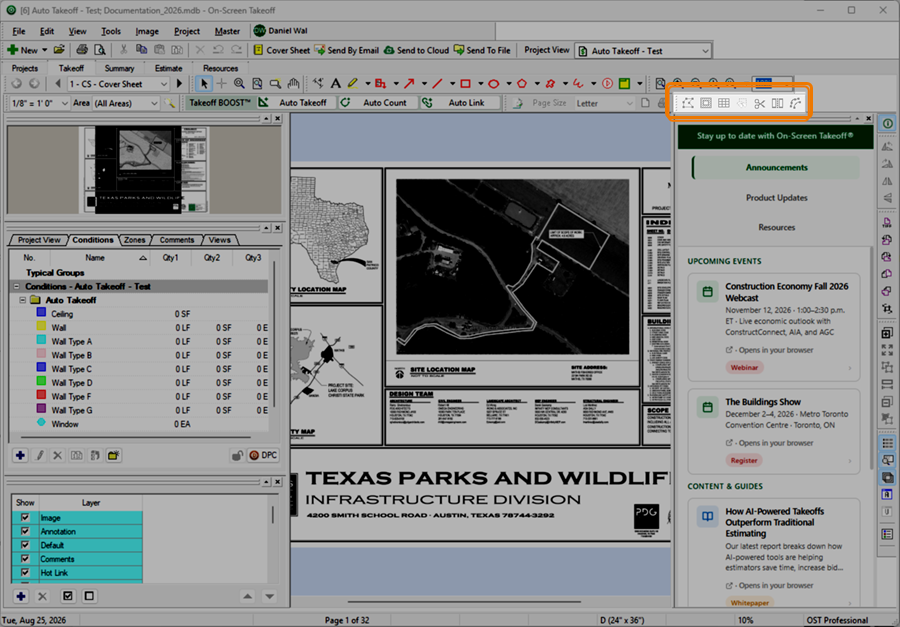Screen dimensions: 900x627
Task: Select the red Line annotation tool
Action: [437, 84]
